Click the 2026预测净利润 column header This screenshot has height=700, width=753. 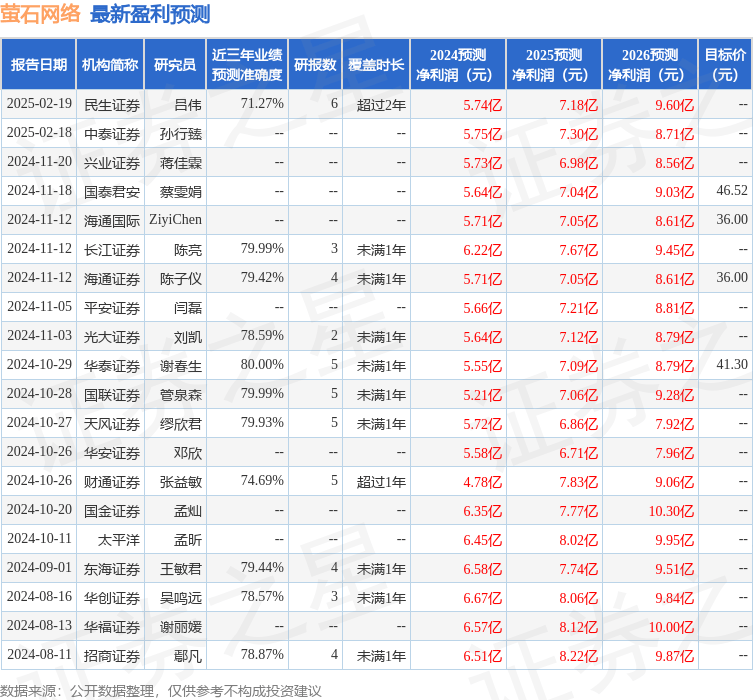pyautogui.click(x=650, y=64)
